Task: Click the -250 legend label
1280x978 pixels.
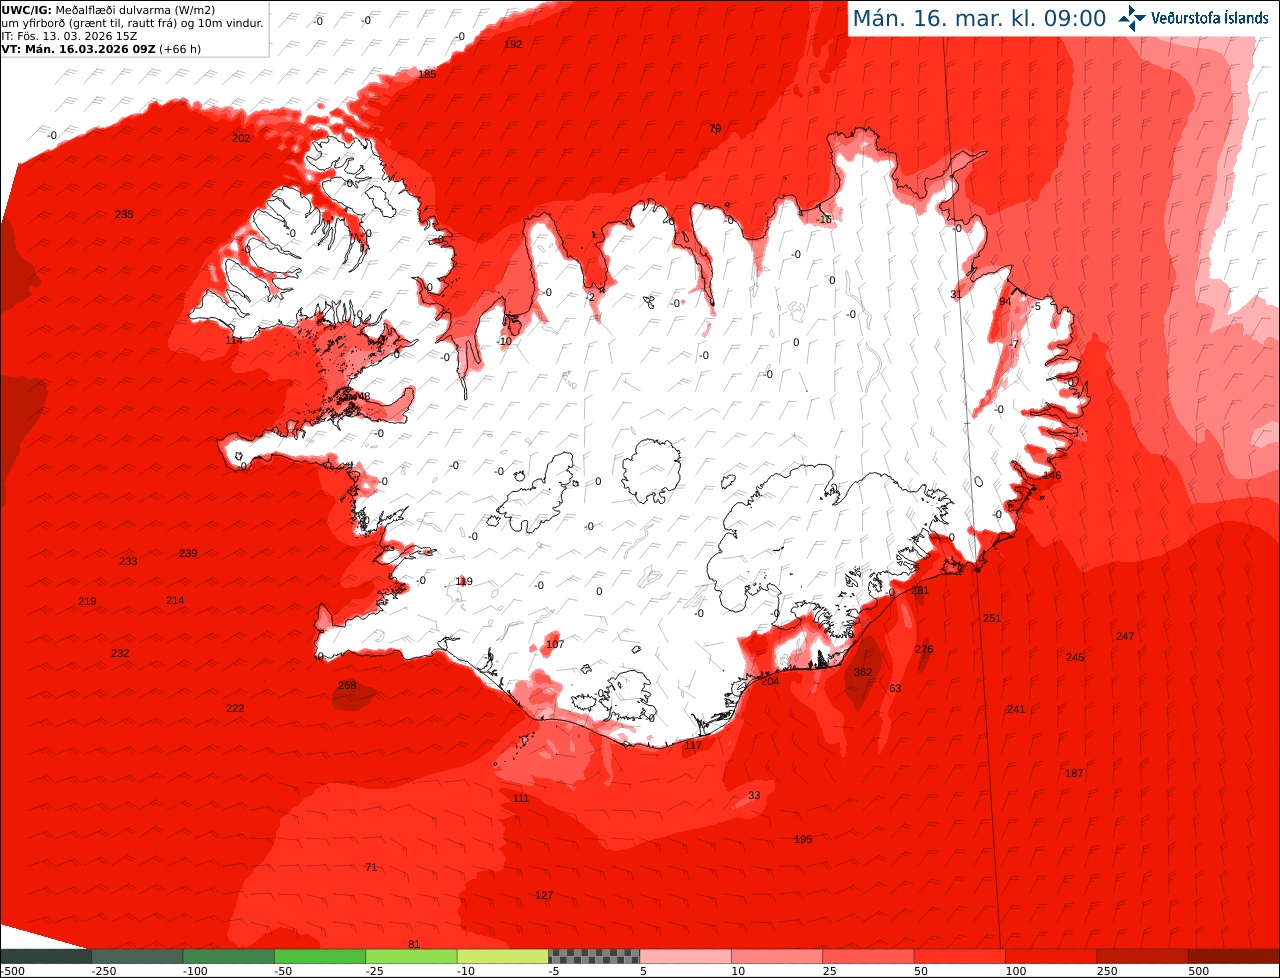Action: [104, 971]
